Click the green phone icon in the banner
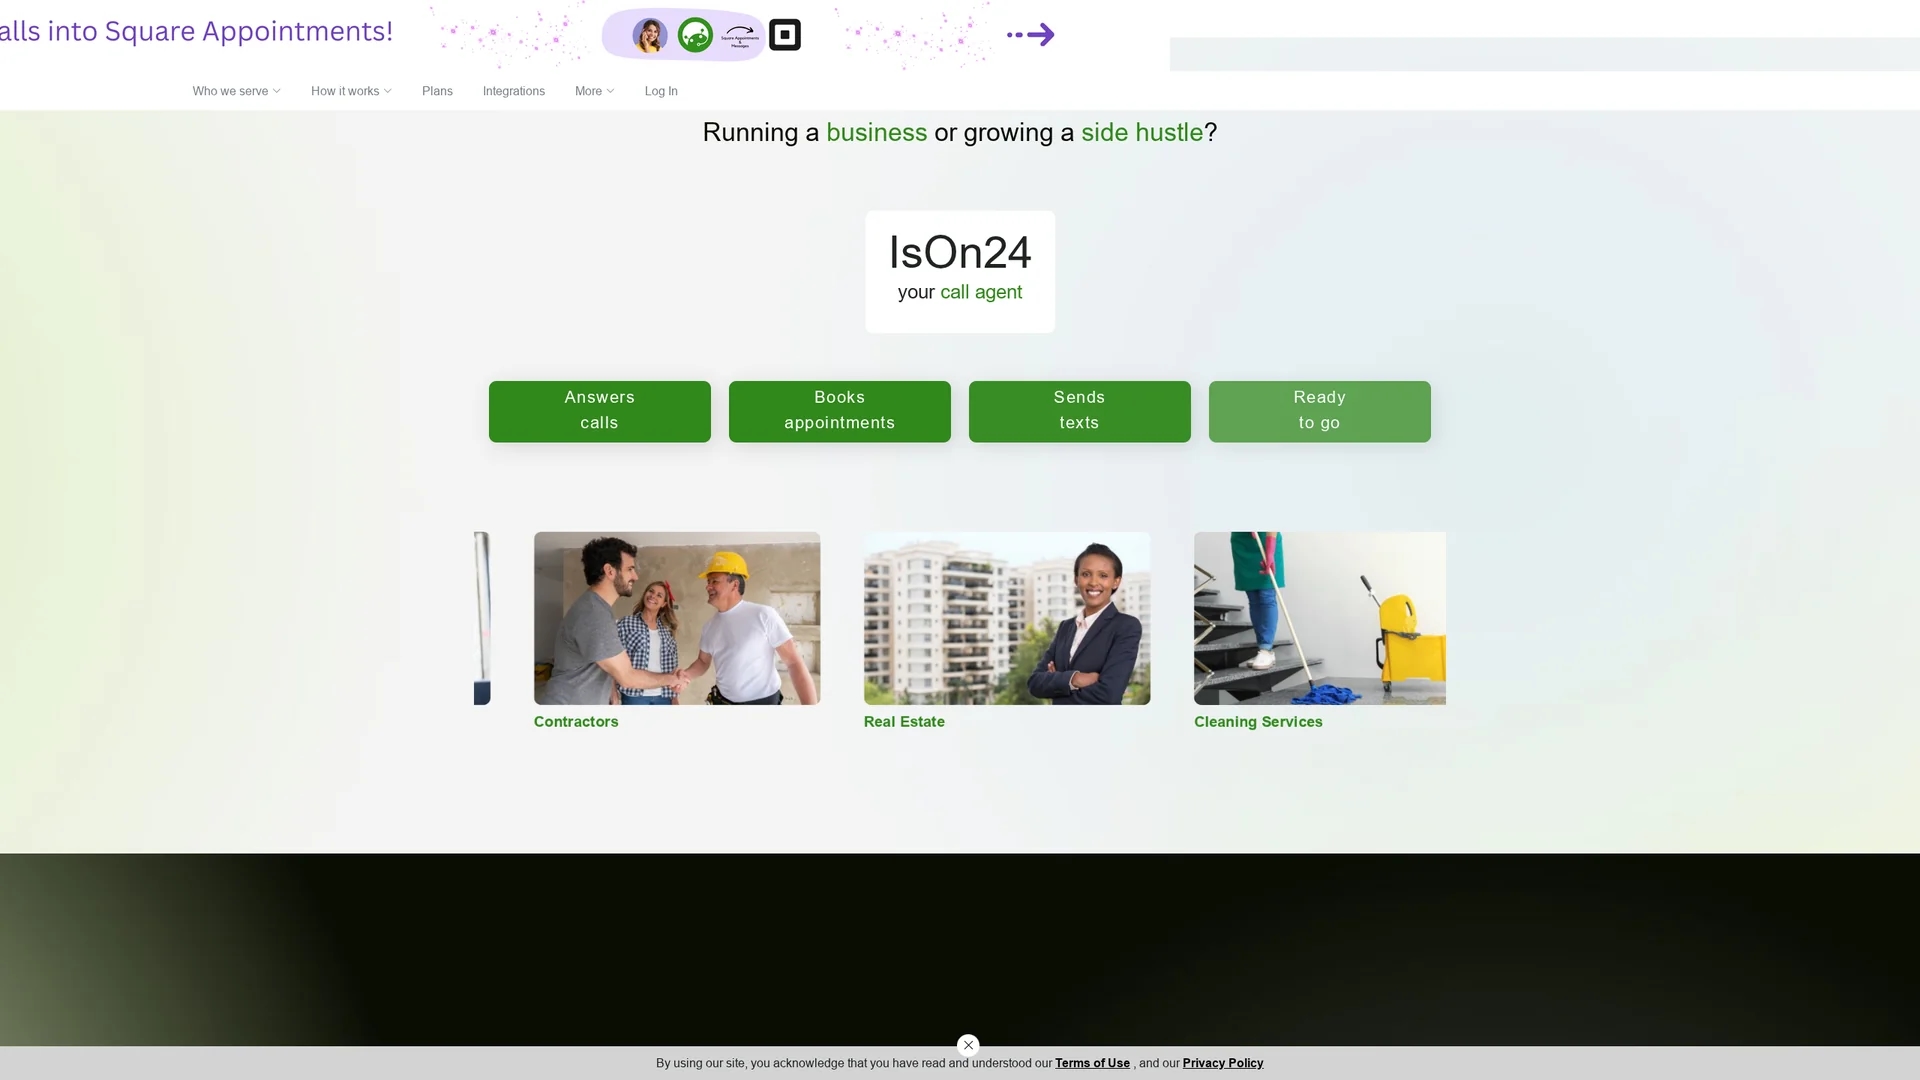1920x1080 pixels. [x=695, y=35]
